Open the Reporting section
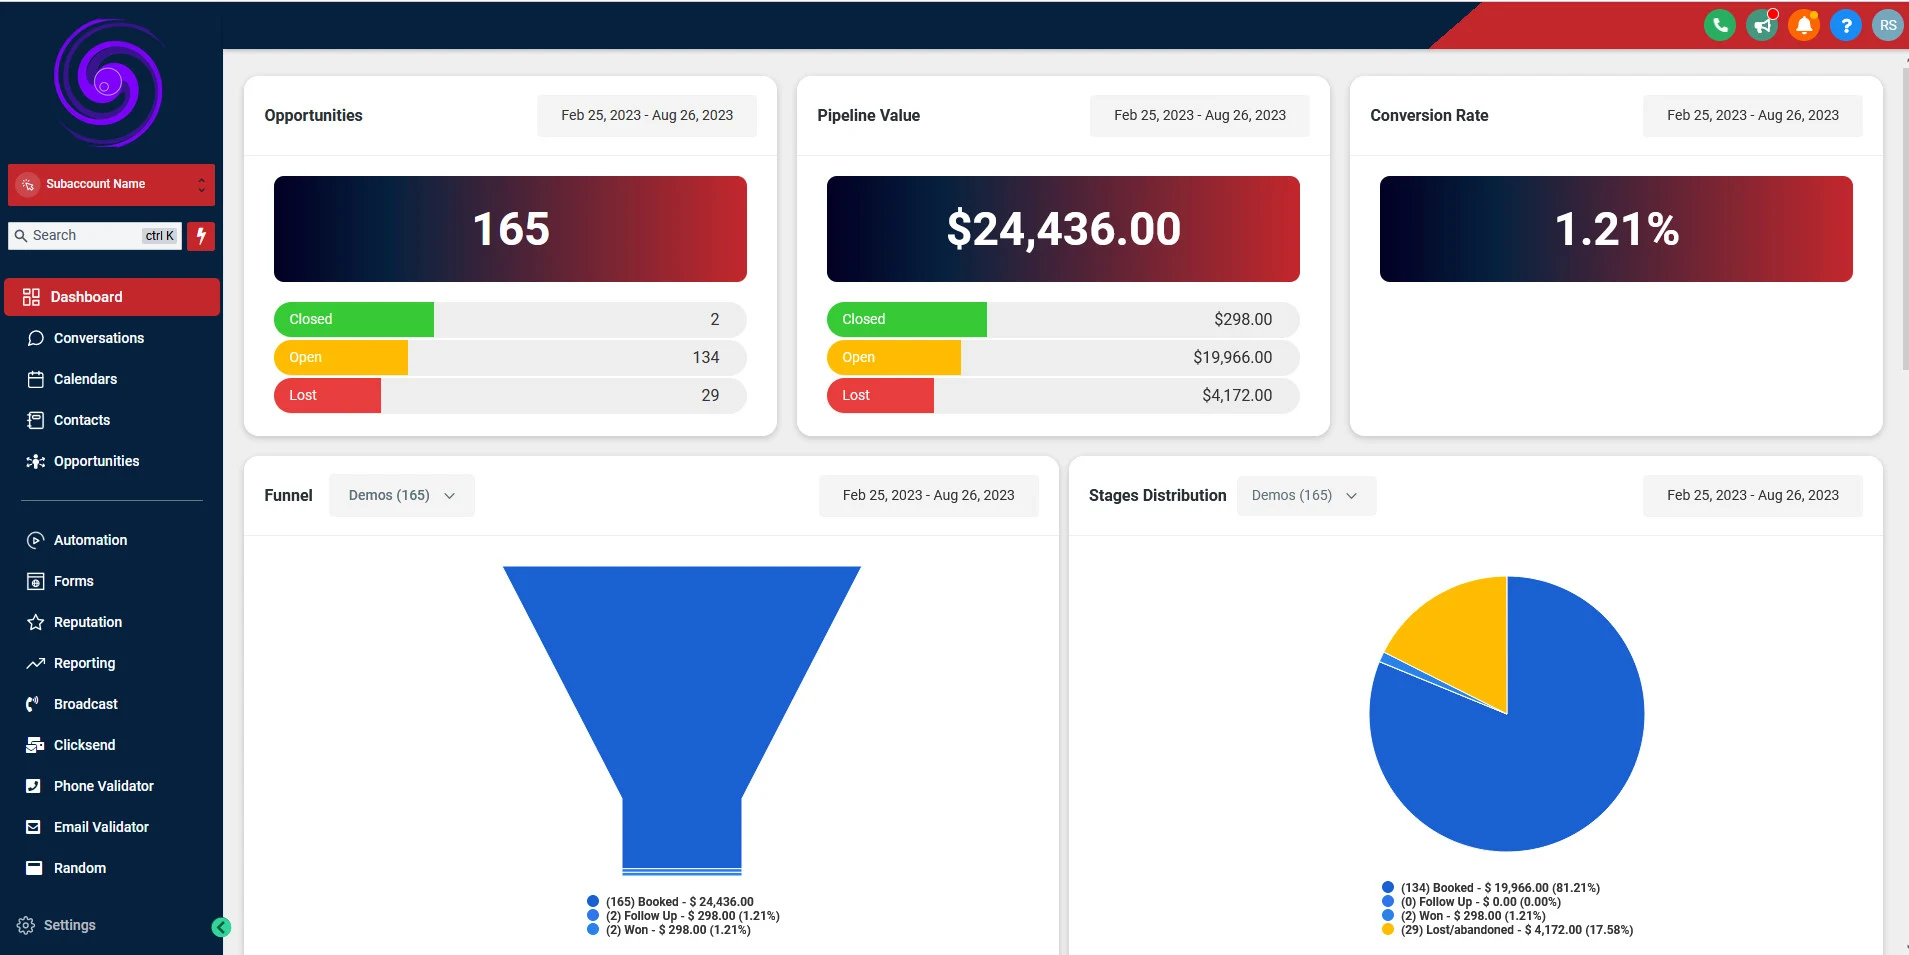 click(84, 663)
